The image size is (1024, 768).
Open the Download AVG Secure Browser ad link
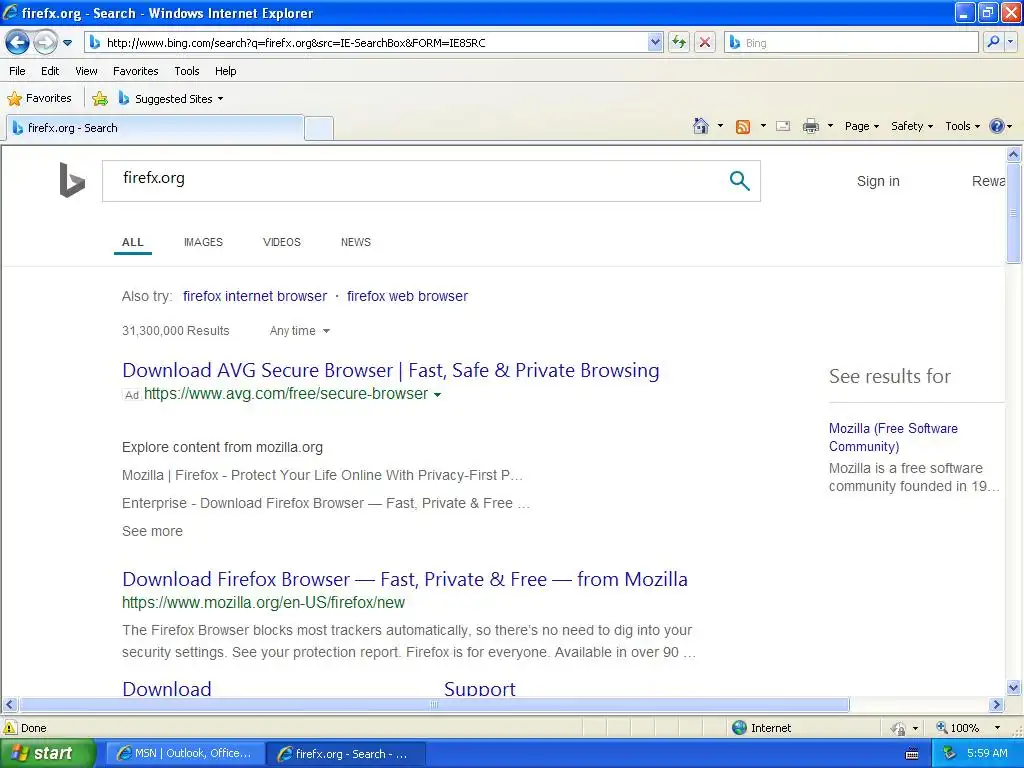[391, 370]
